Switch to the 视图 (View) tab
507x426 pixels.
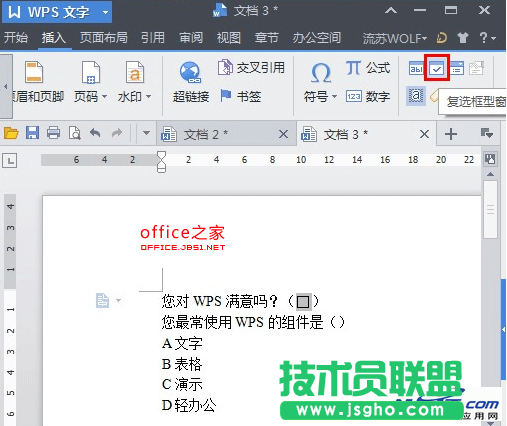tap(229, 37)
